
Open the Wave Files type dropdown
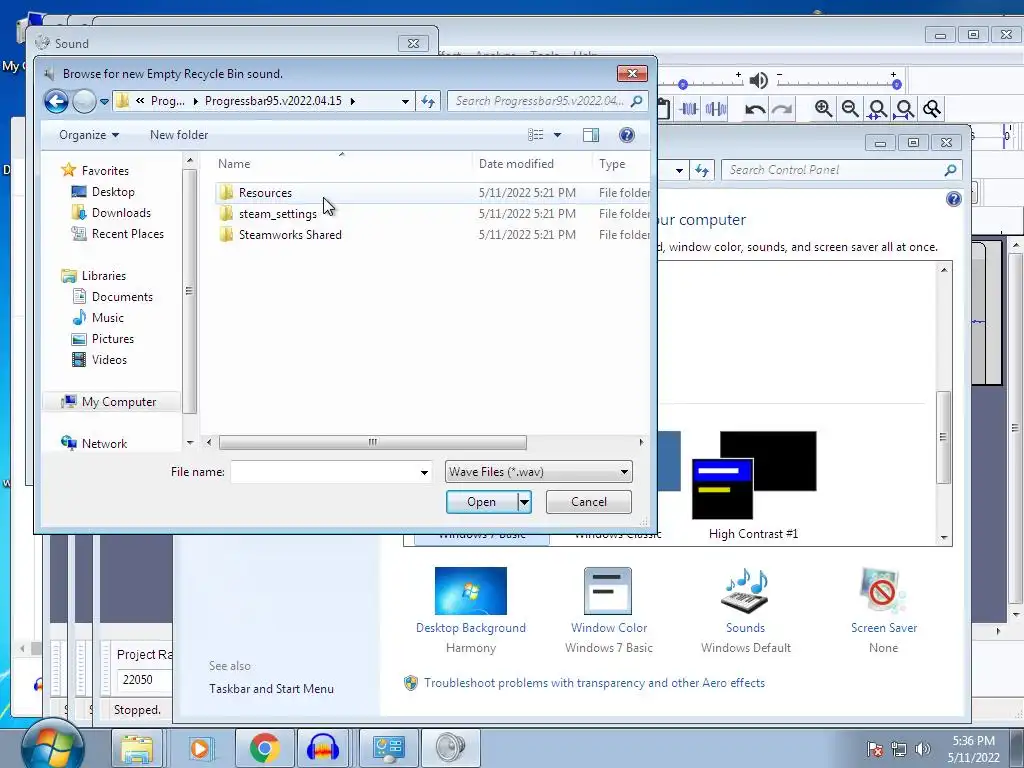(x=538, y=472)
